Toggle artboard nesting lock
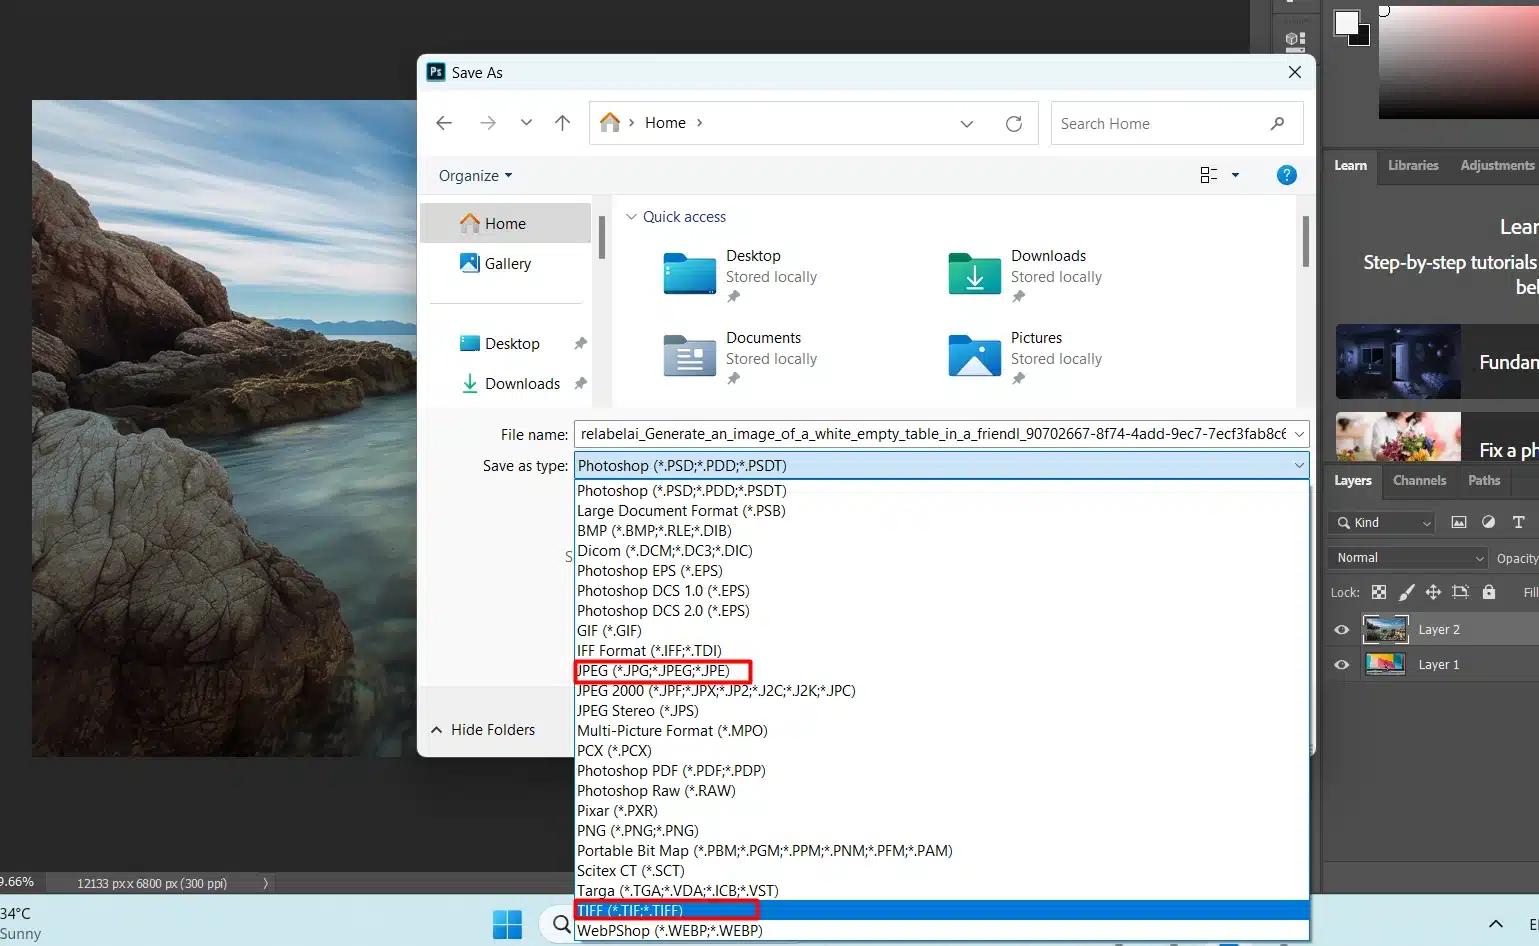Image resolution: width=1539 pixels, height=946 pixels. 1460,592
